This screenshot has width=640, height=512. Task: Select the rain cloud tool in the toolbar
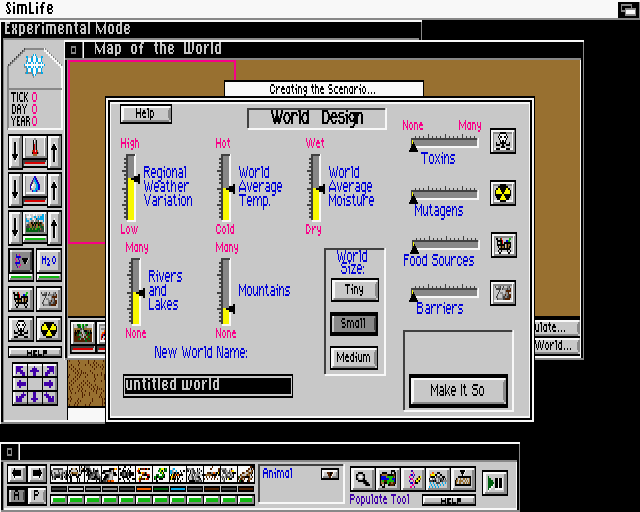[438, 479]
